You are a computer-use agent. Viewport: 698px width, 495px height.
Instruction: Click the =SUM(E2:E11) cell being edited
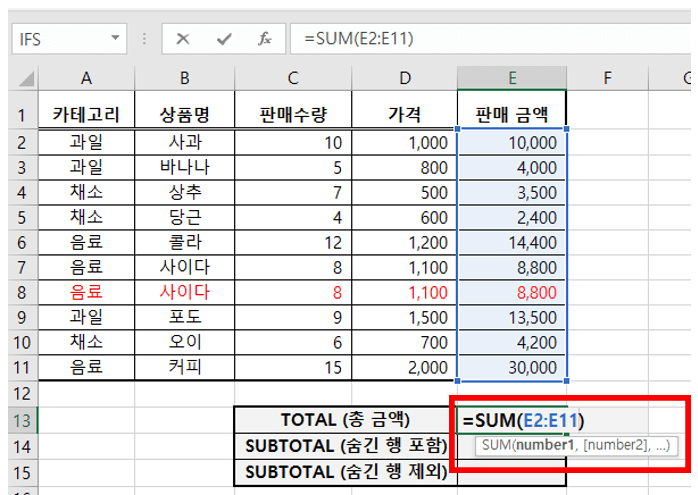click(x=512, y=420)
